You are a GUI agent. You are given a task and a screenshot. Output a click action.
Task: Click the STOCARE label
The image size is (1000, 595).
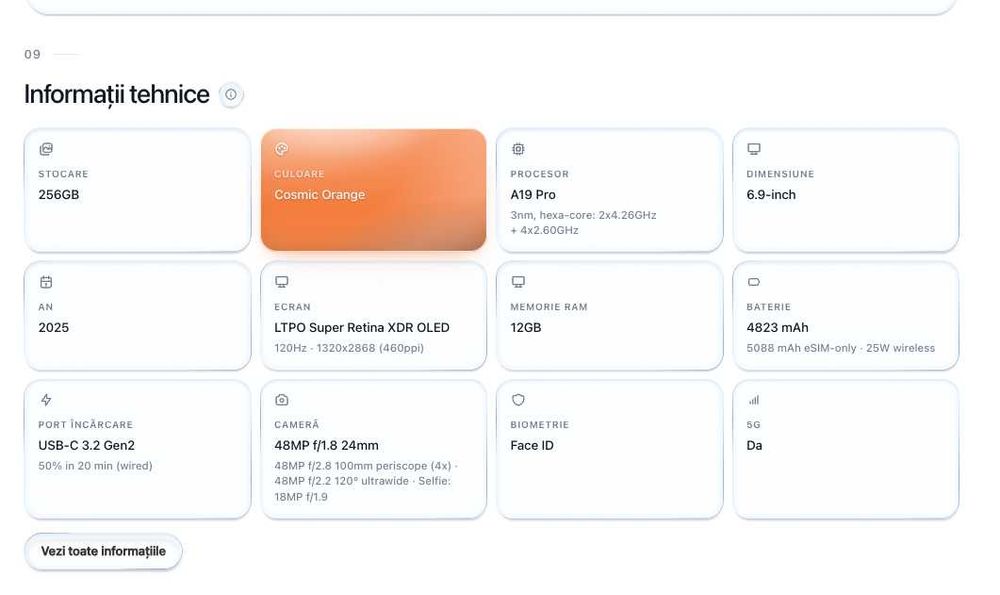[63, 174]
